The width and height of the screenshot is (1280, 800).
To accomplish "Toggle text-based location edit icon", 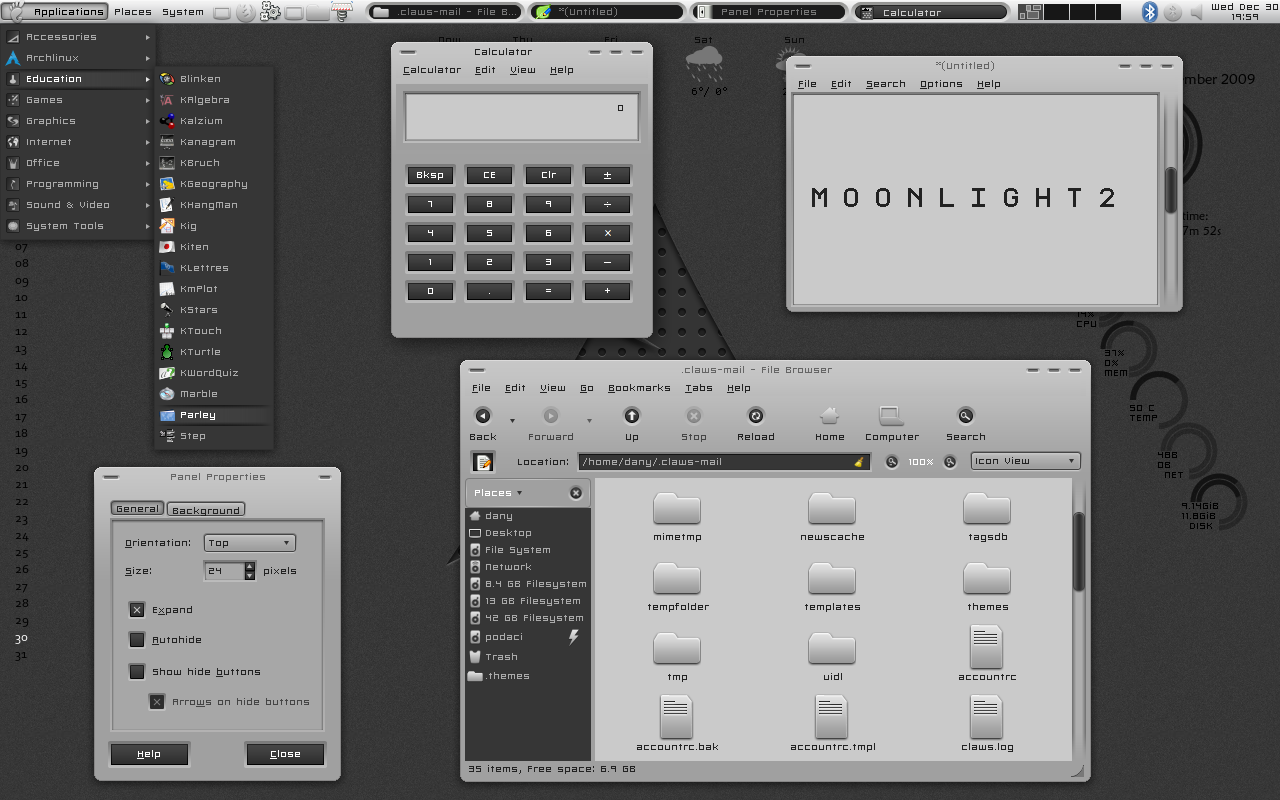I will point(484,462).
